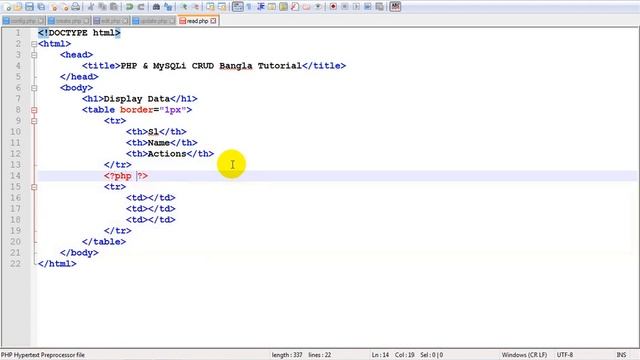Place cursor in the title text on line 4

pos(211,66)
